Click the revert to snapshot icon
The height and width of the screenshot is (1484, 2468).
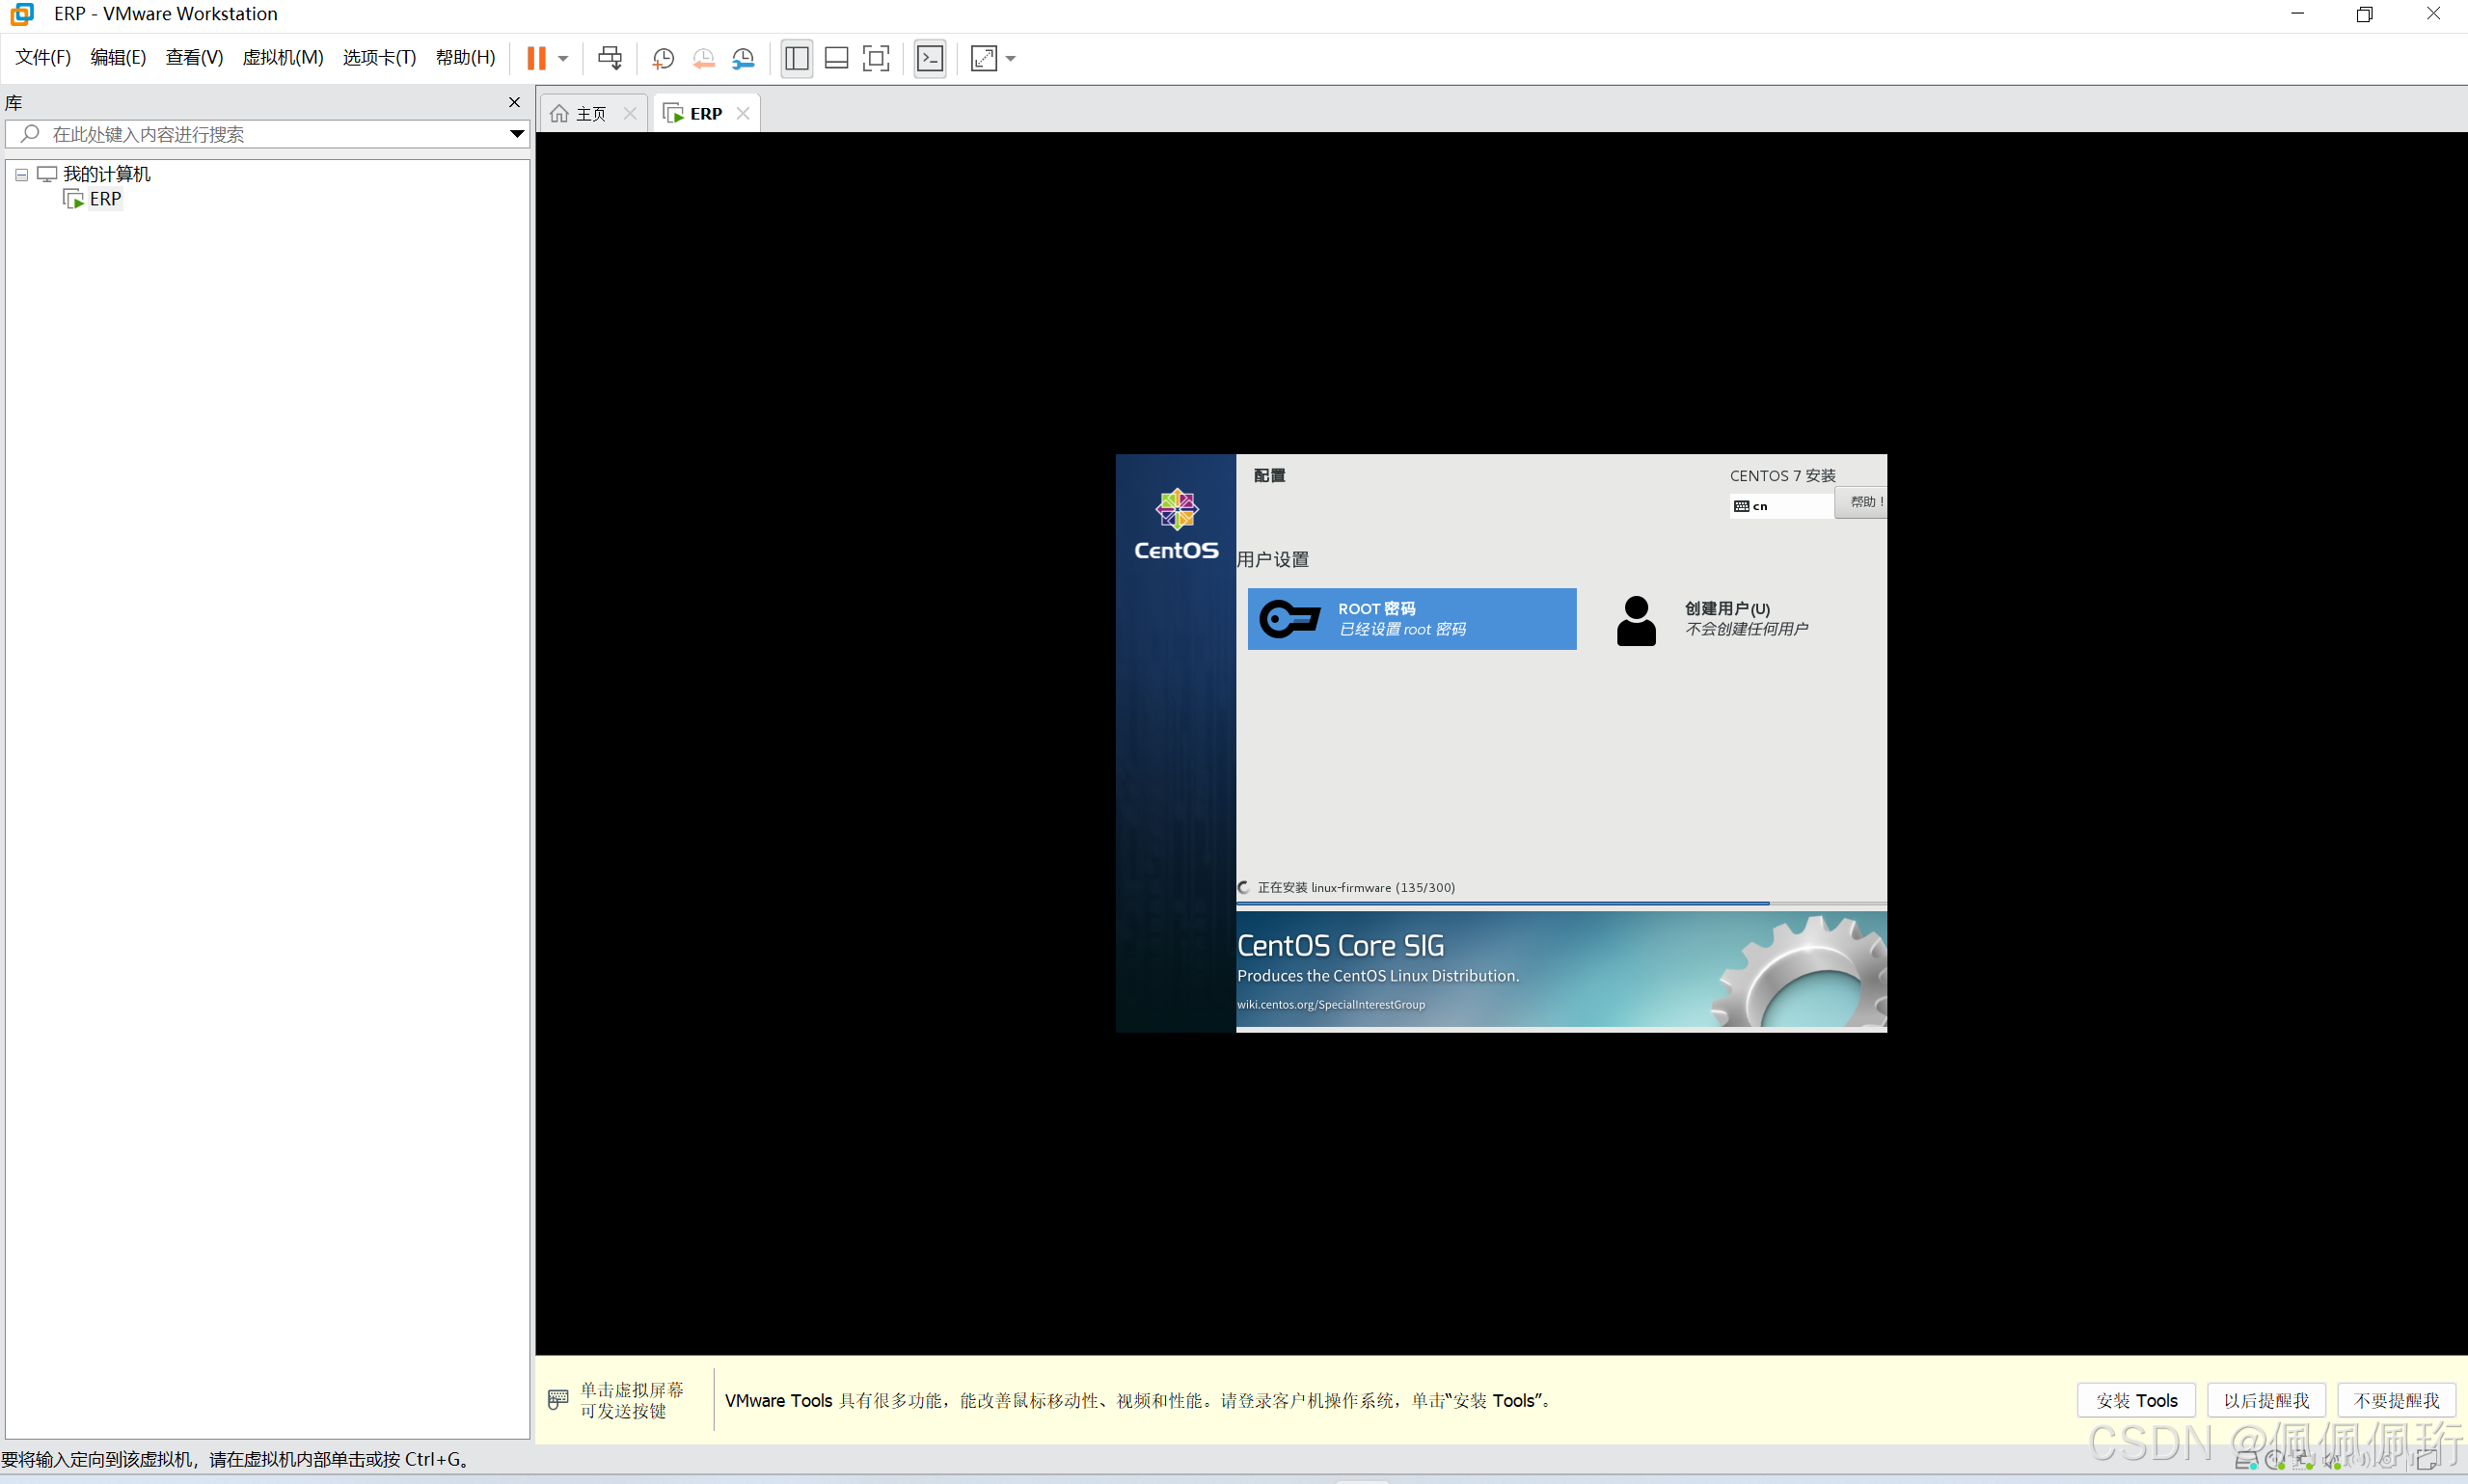(703, 58)
